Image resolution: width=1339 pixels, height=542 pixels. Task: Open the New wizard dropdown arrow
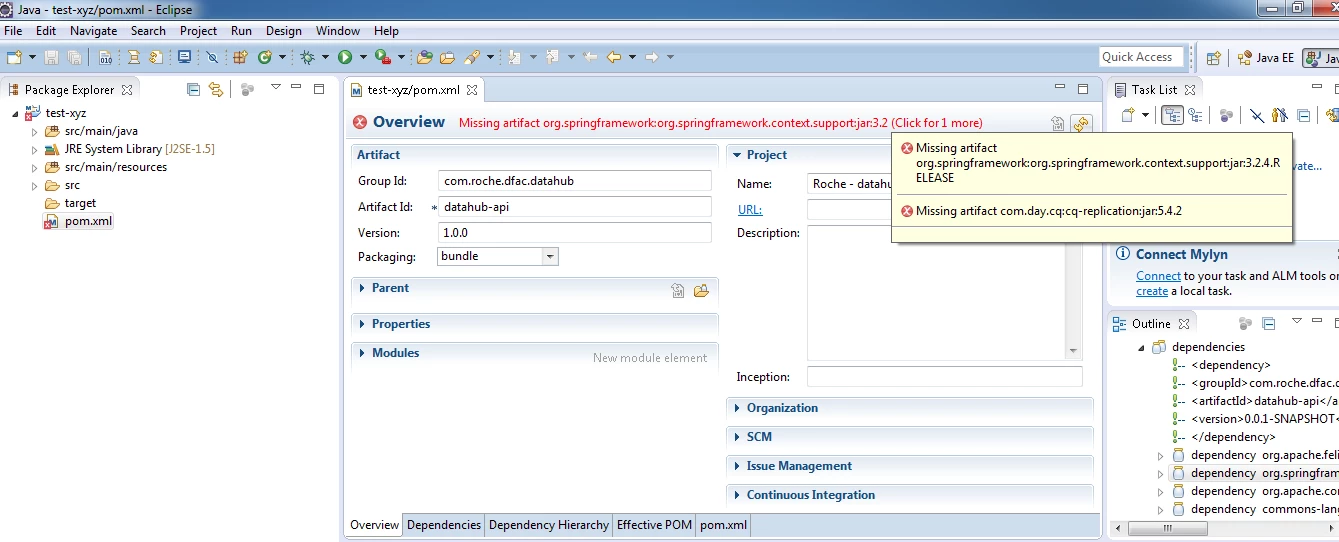pos(32,58)
